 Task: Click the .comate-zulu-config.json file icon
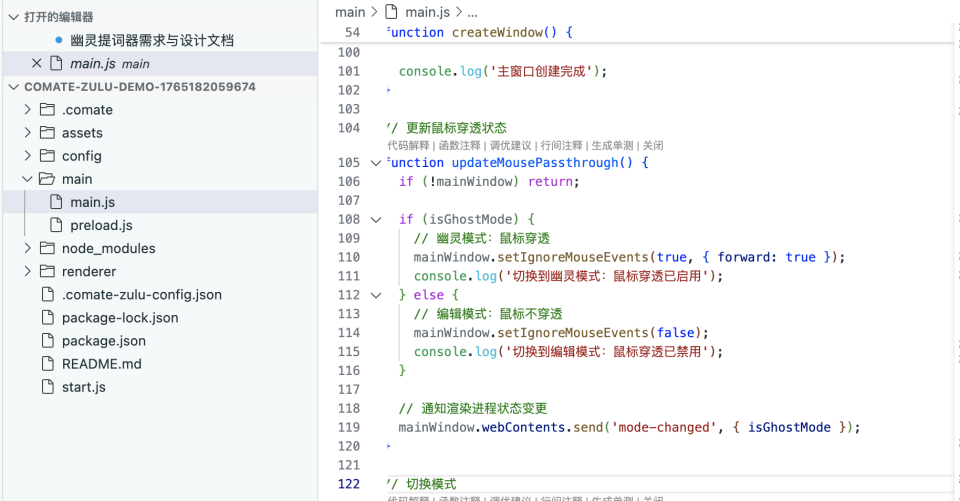pos(48,295)
